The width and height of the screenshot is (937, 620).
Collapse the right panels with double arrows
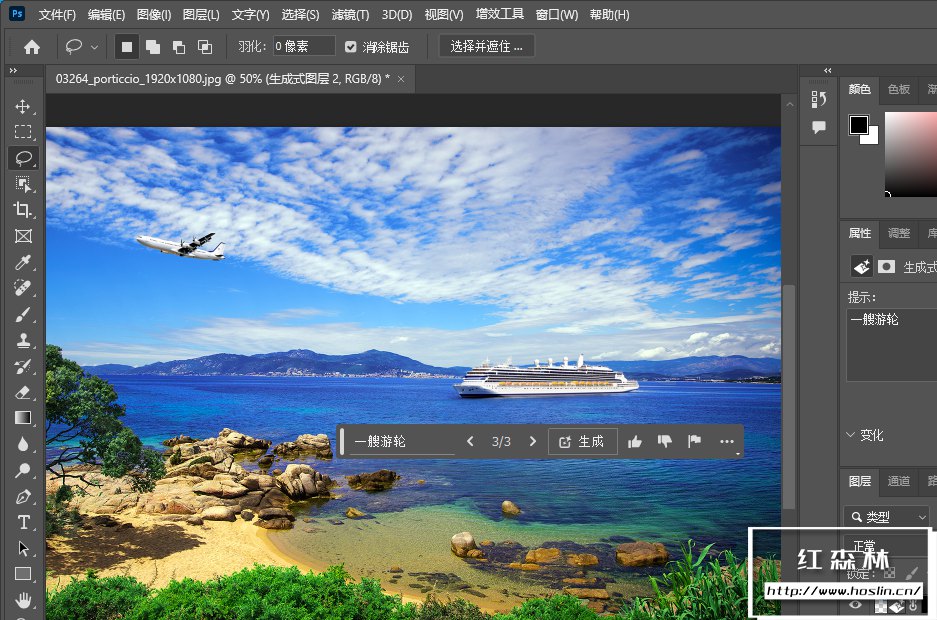coord(828,70)
